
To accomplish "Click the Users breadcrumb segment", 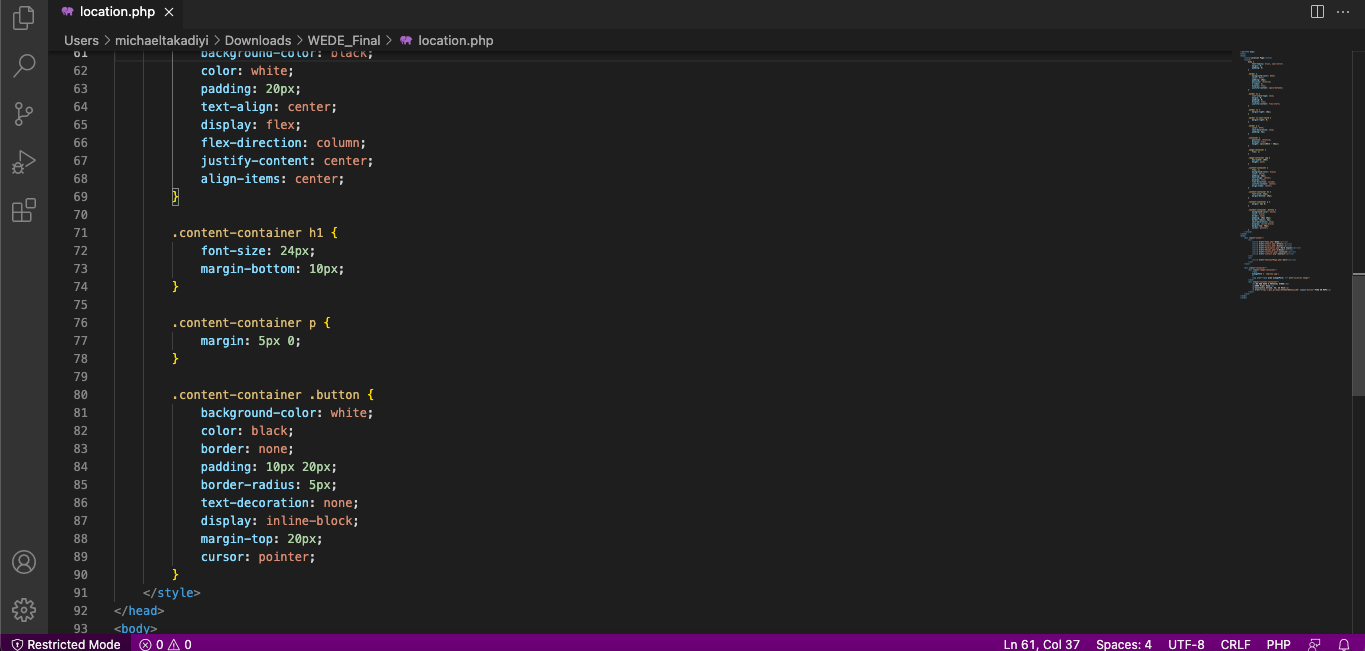I will (81, 41).
